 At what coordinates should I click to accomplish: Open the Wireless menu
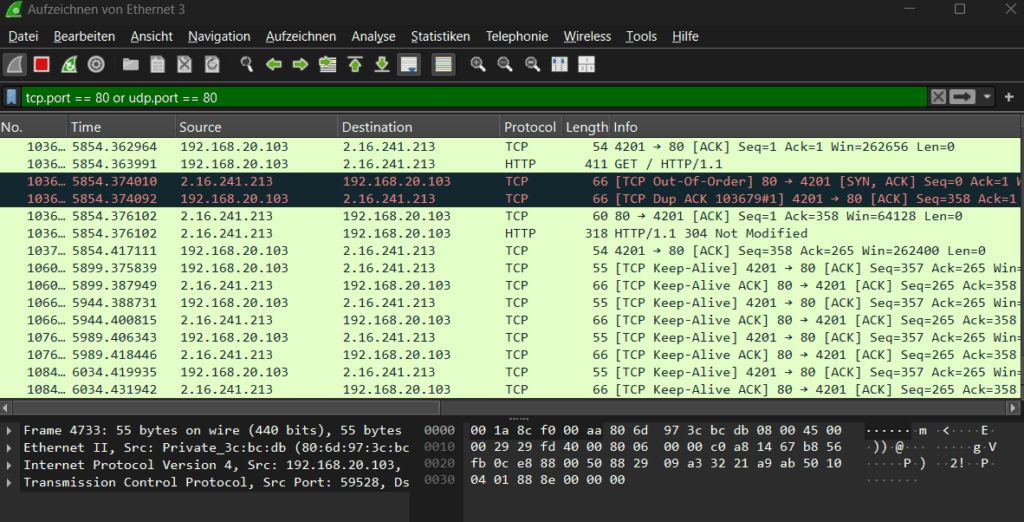pyautogui.click(x=588, y=37)
